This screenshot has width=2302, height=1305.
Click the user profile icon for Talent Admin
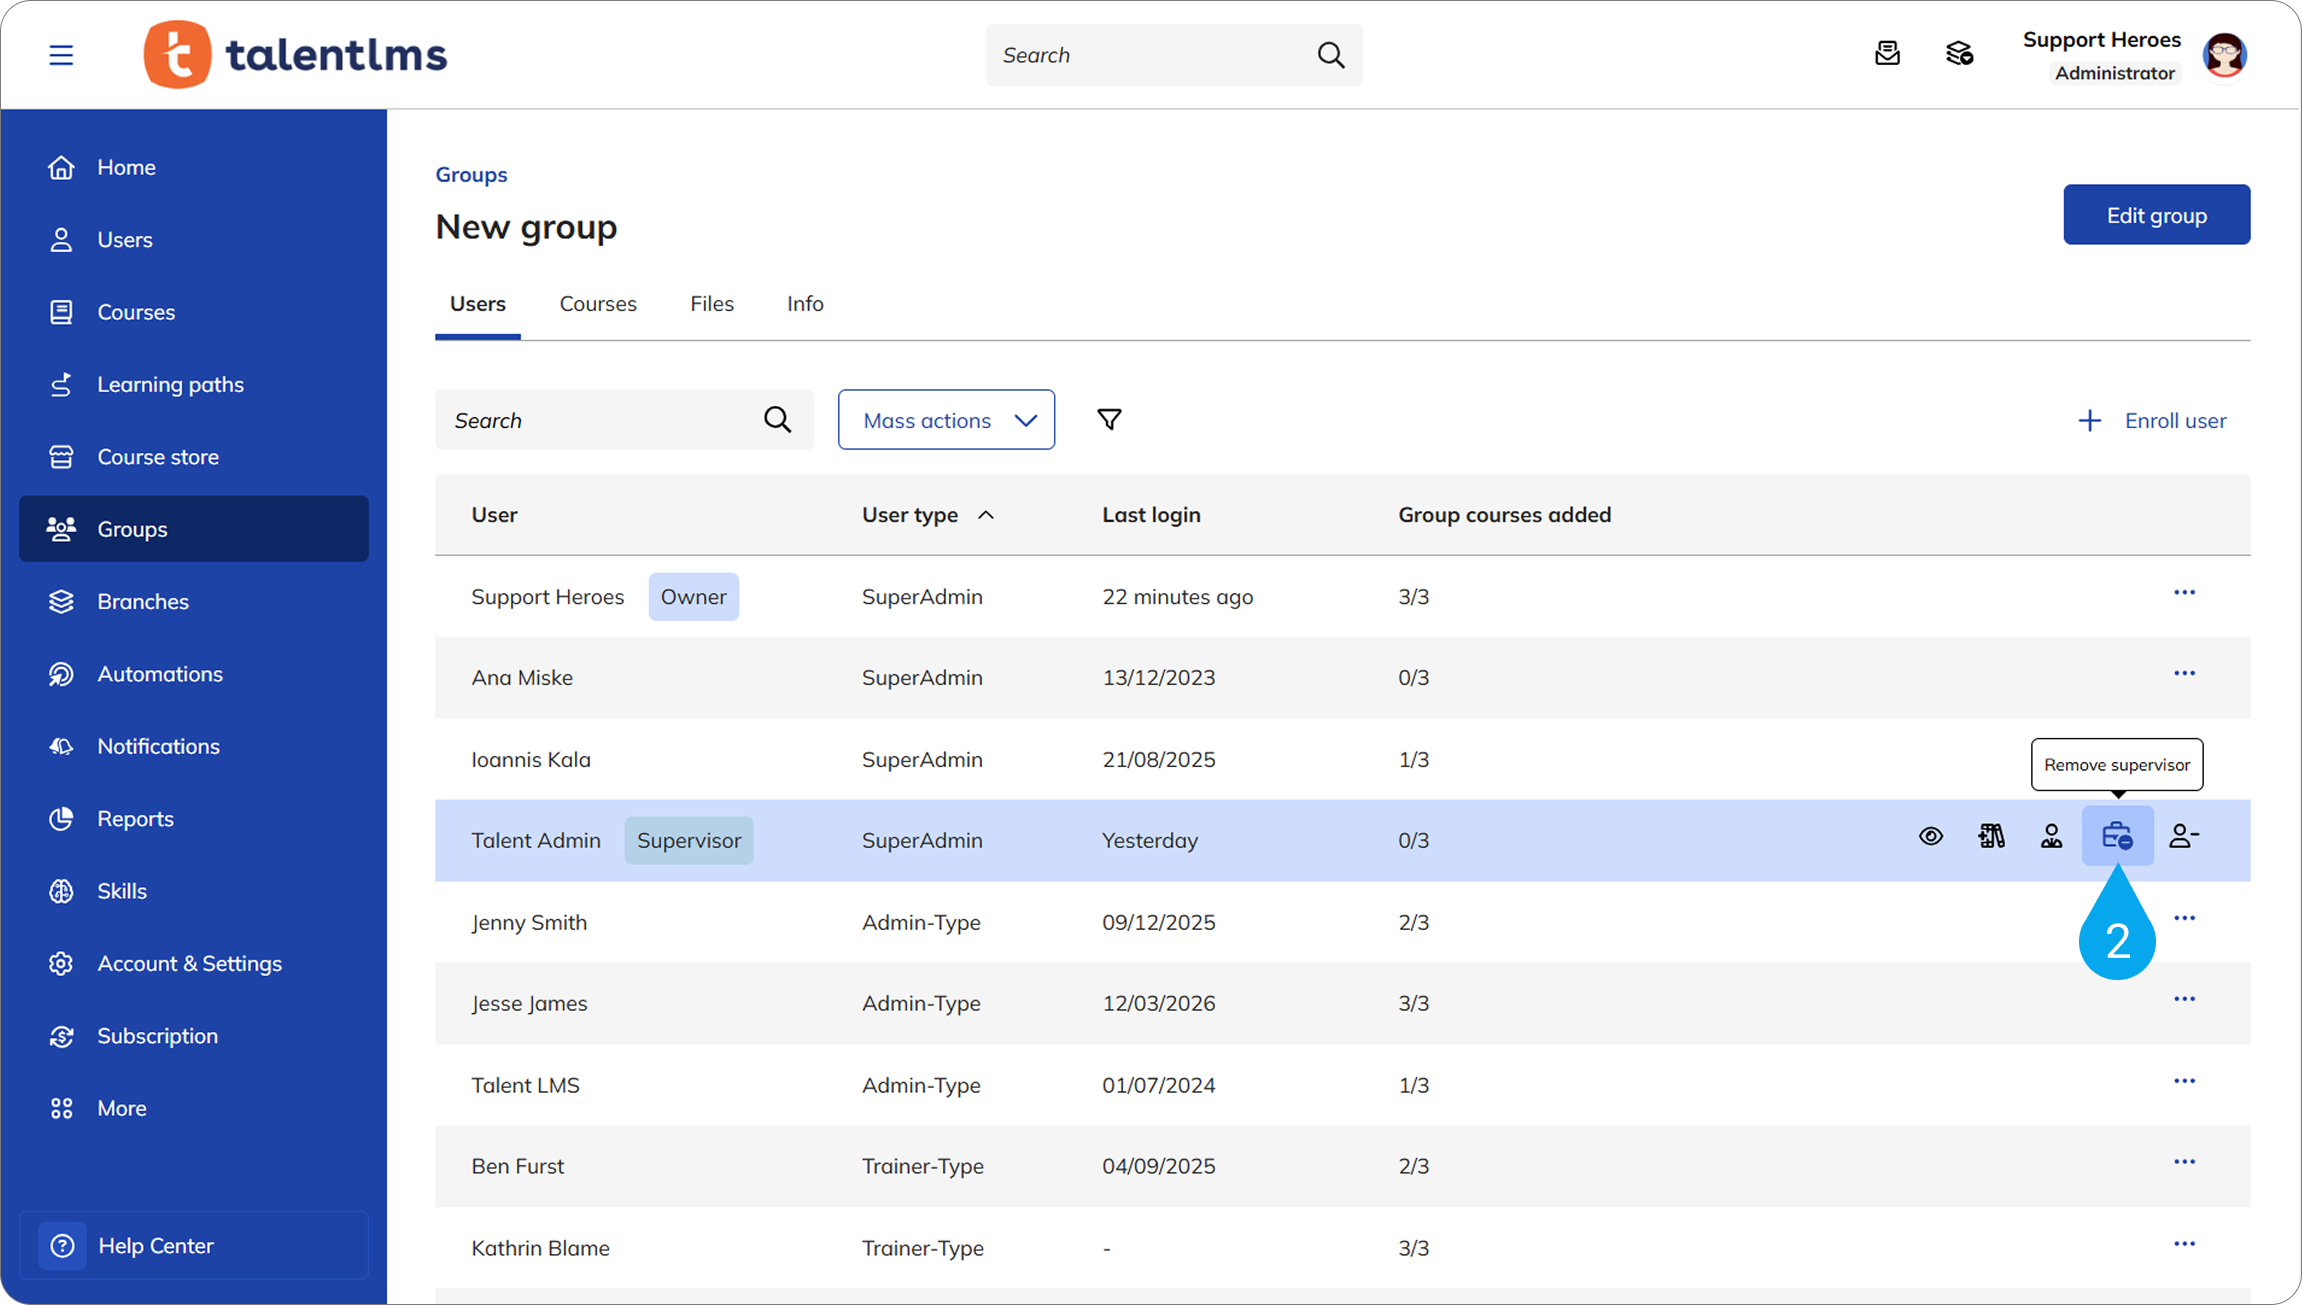(x=2051, y=836)
